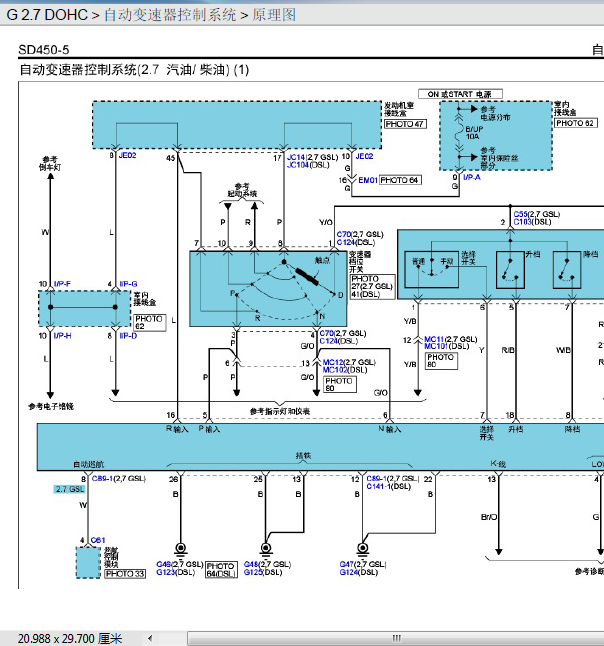Open the C89-1 link beside pin 8
Image resolution: width=604 pixels, height=646 pixels.
point(101,478)
